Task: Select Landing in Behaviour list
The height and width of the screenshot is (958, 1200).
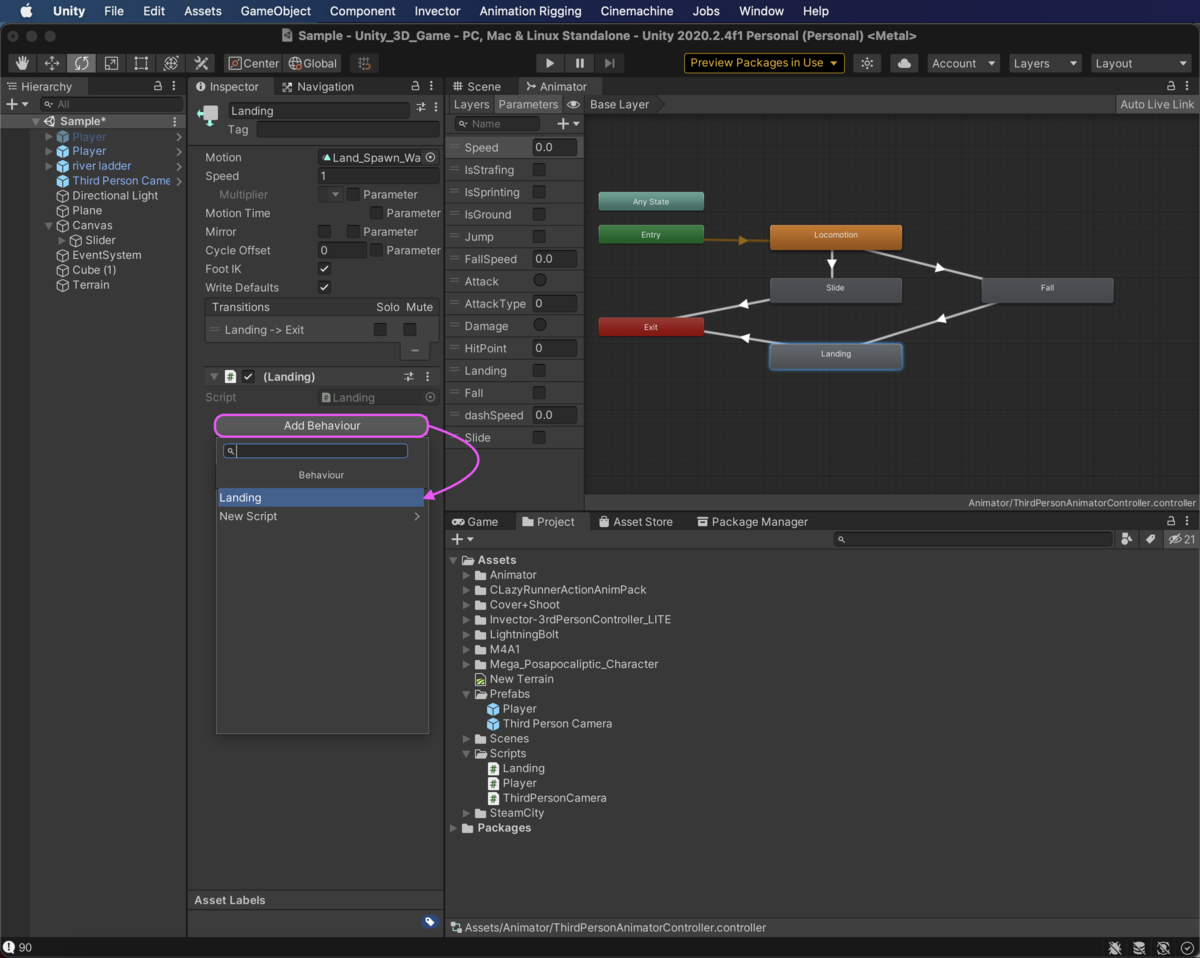Action: tap(321, 498)
